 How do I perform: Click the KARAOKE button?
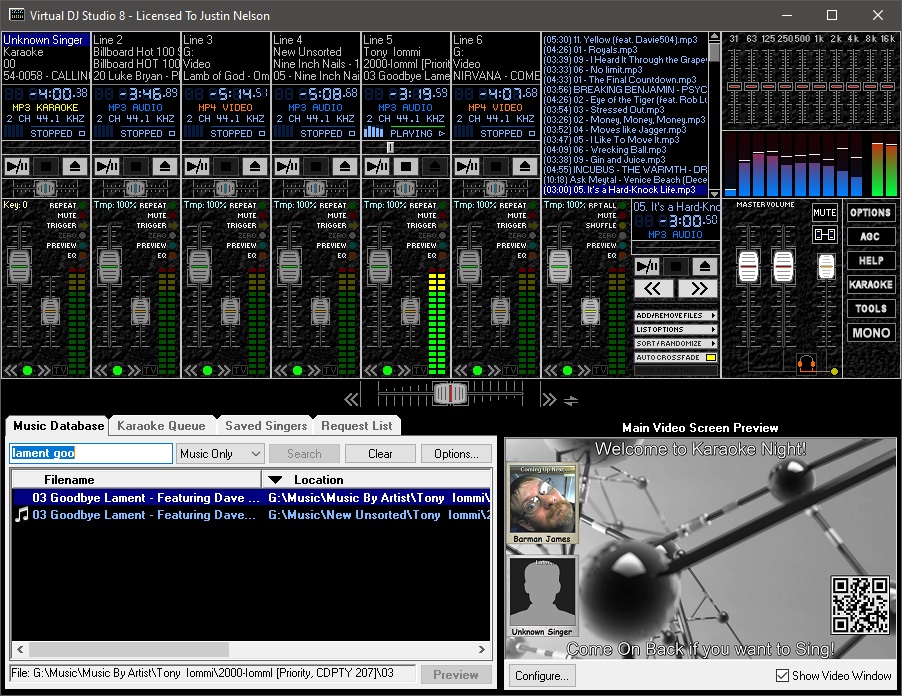(870, 285)
